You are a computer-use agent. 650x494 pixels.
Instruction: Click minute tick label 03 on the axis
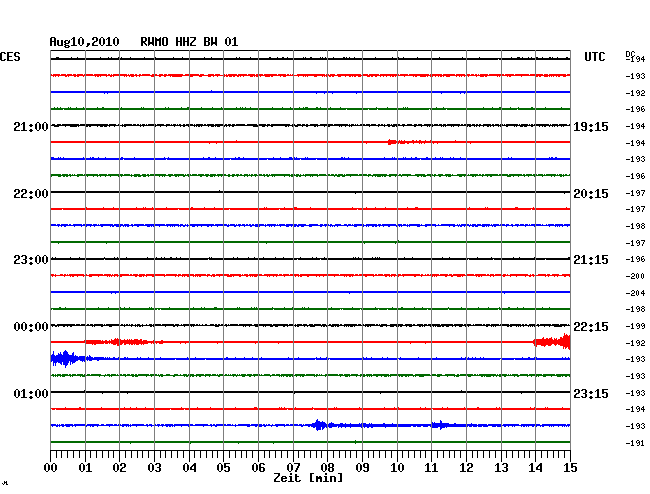155,468
